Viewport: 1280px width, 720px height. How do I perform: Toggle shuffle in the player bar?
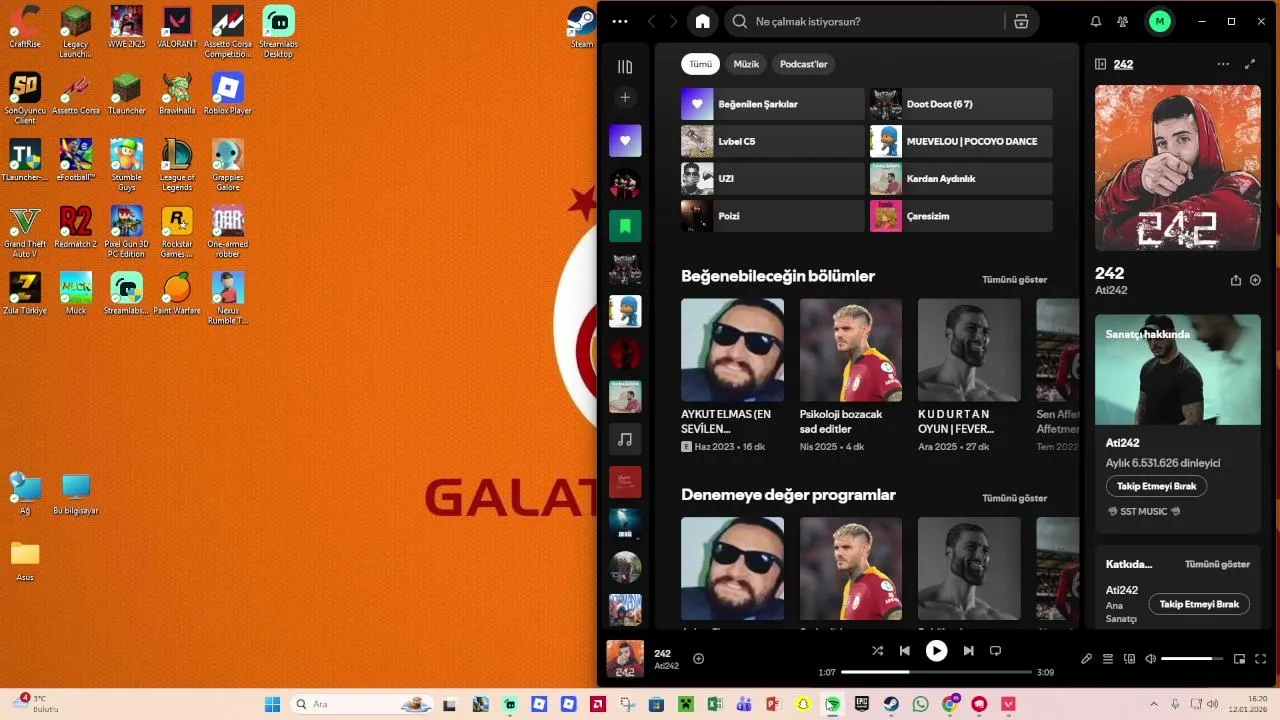877,651
